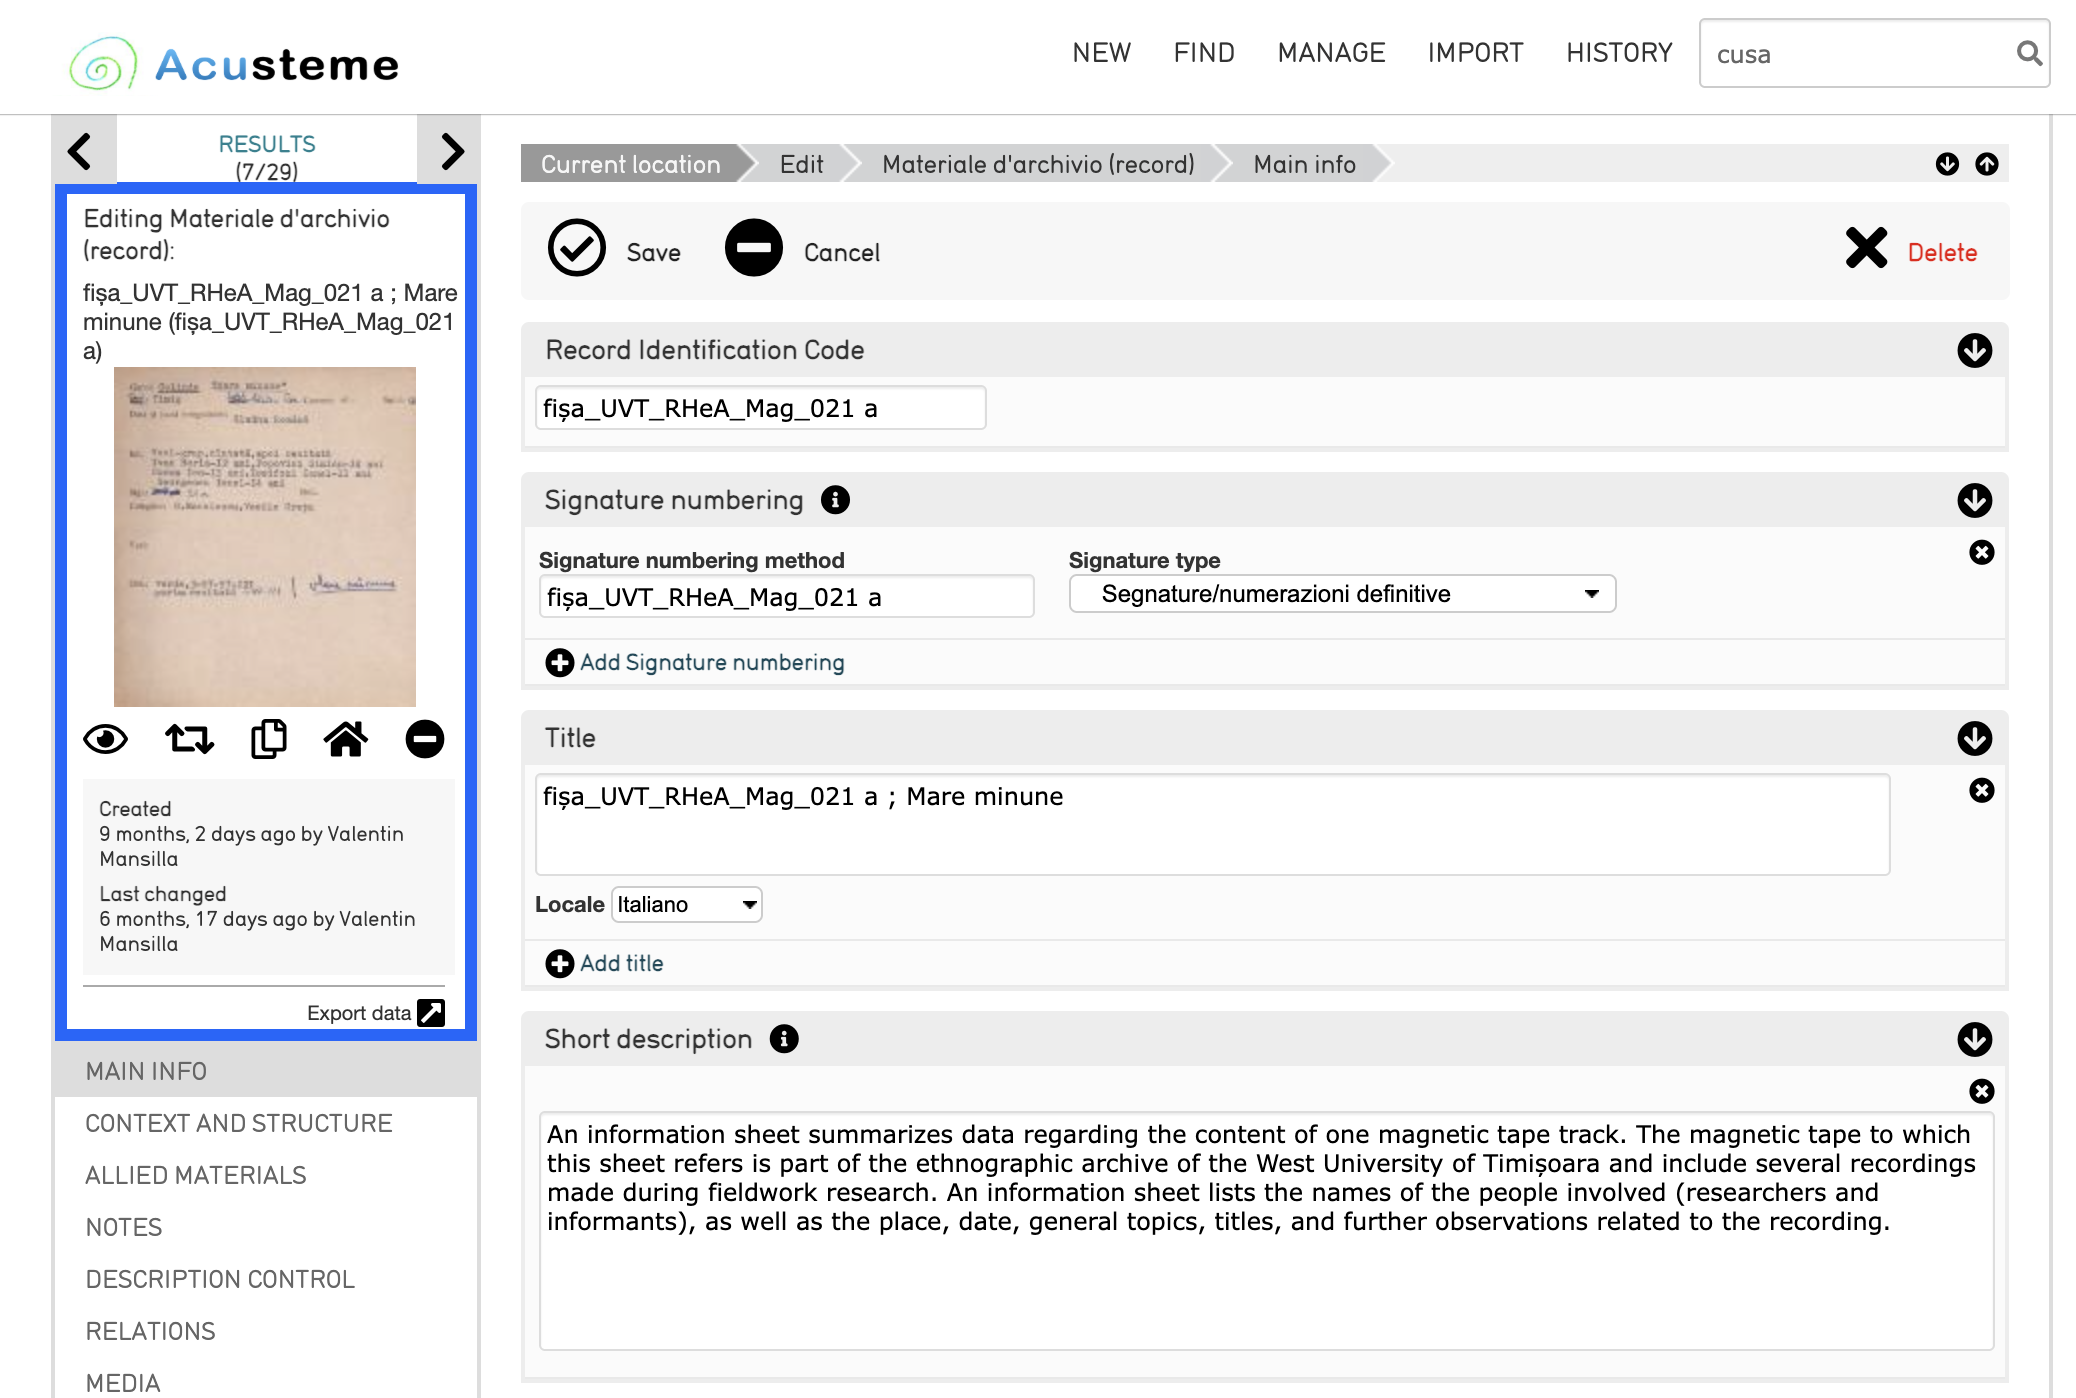The width and height of the screenshot is (2076, 1398).
Task: Collapse Record Identification Code section
Action: point(1975,350)
